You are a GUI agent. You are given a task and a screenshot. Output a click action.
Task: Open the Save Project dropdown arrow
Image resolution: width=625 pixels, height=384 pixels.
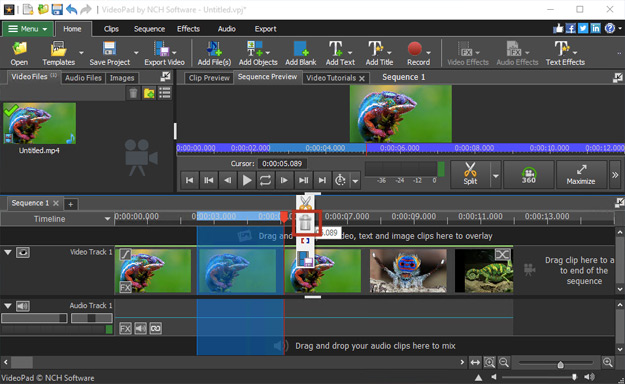136,53
